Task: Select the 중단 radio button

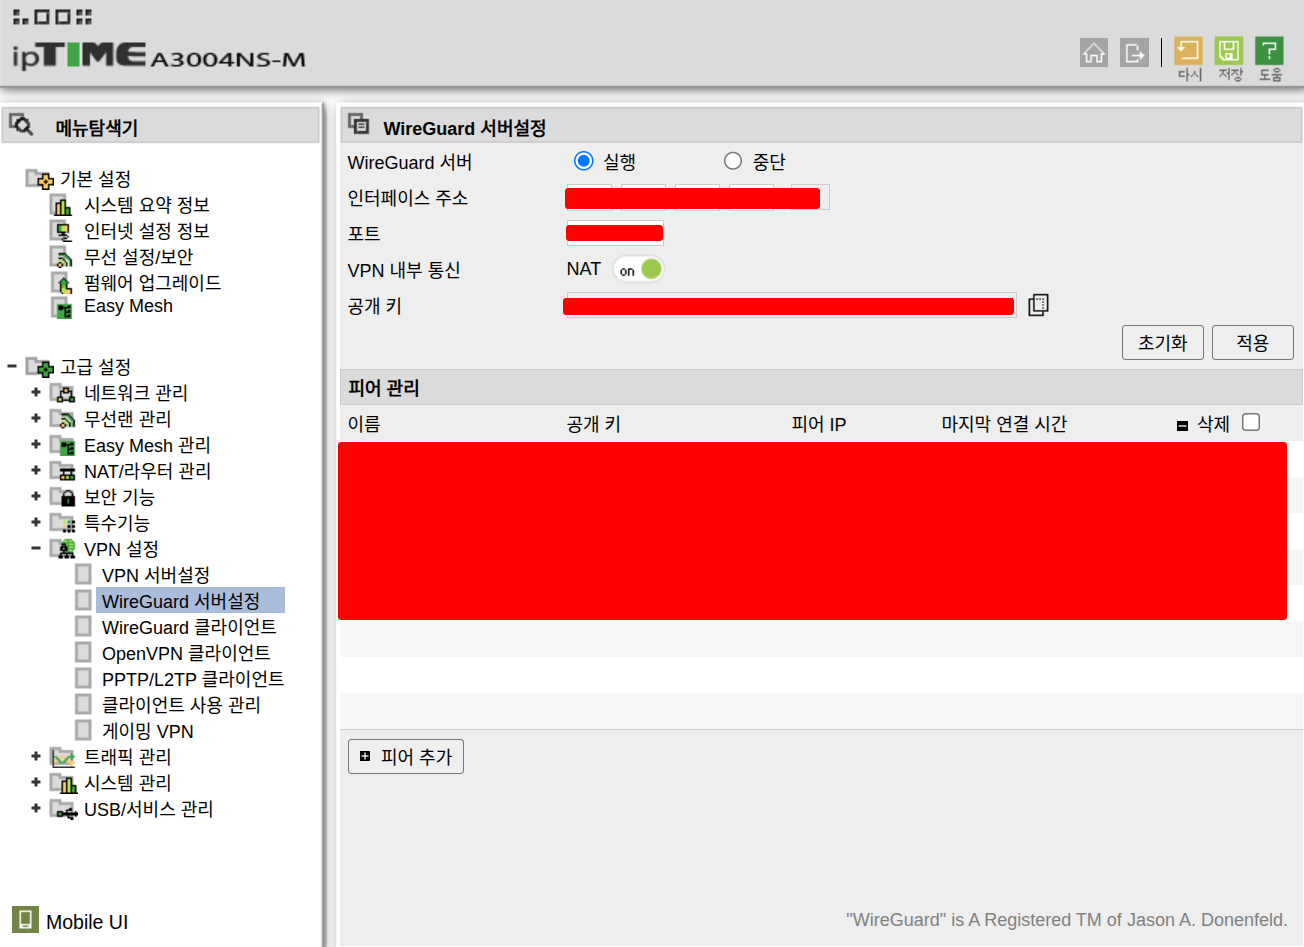Action: pos(733,161)
